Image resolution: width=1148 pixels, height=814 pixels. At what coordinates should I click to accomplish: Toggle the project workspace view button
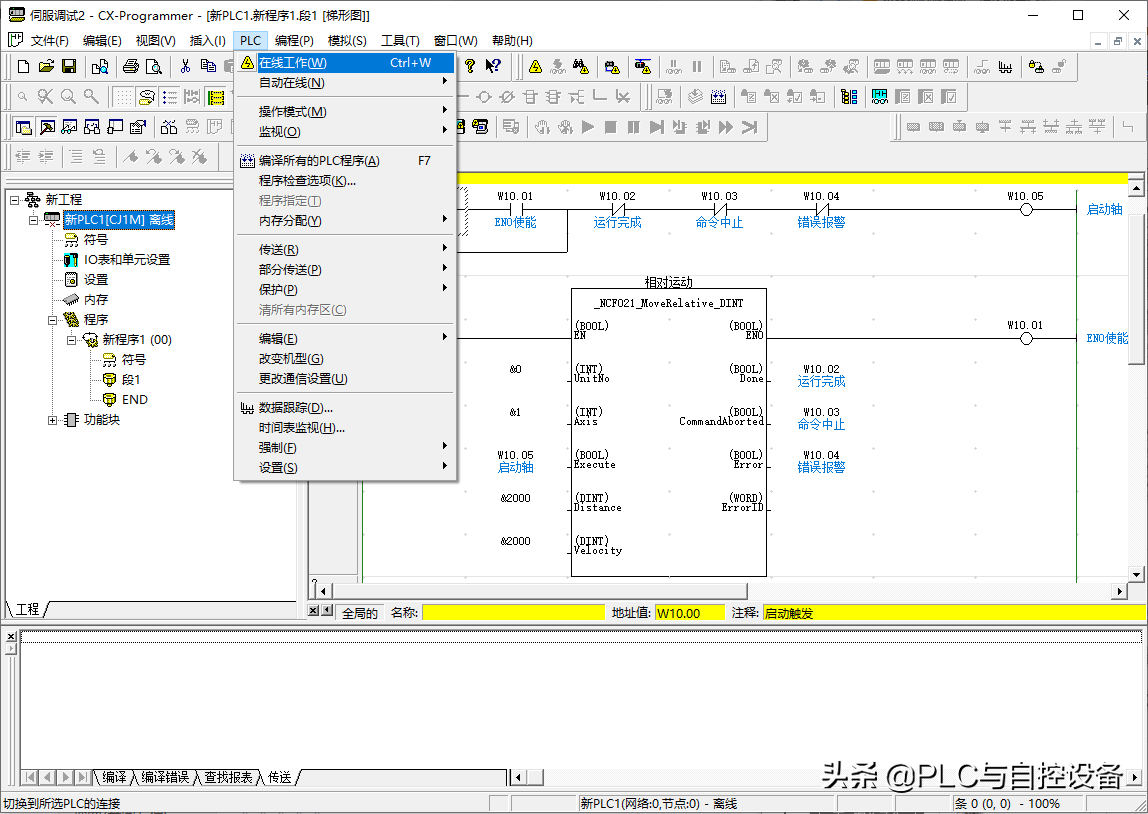point(24,127)
